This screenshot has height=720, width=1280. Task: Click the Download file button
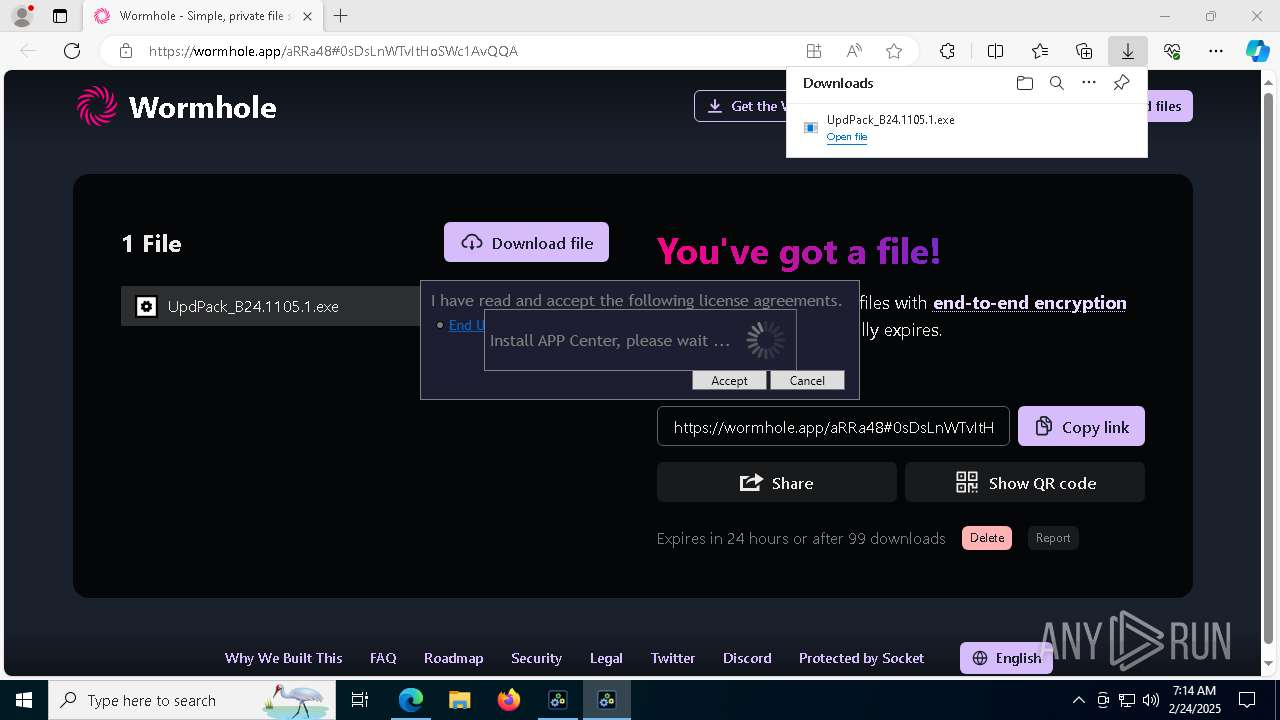tap(526, 242)
